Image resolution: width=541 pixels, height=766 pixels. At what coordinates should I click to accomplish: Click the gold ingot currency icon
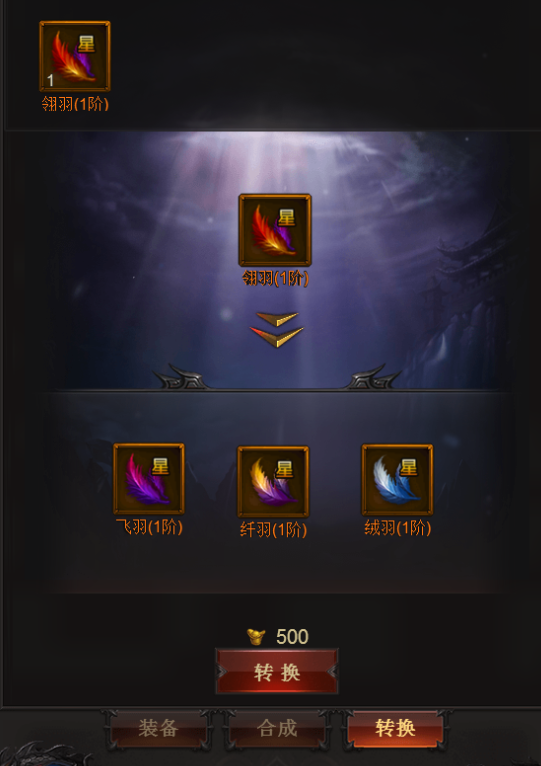(256, 637)
